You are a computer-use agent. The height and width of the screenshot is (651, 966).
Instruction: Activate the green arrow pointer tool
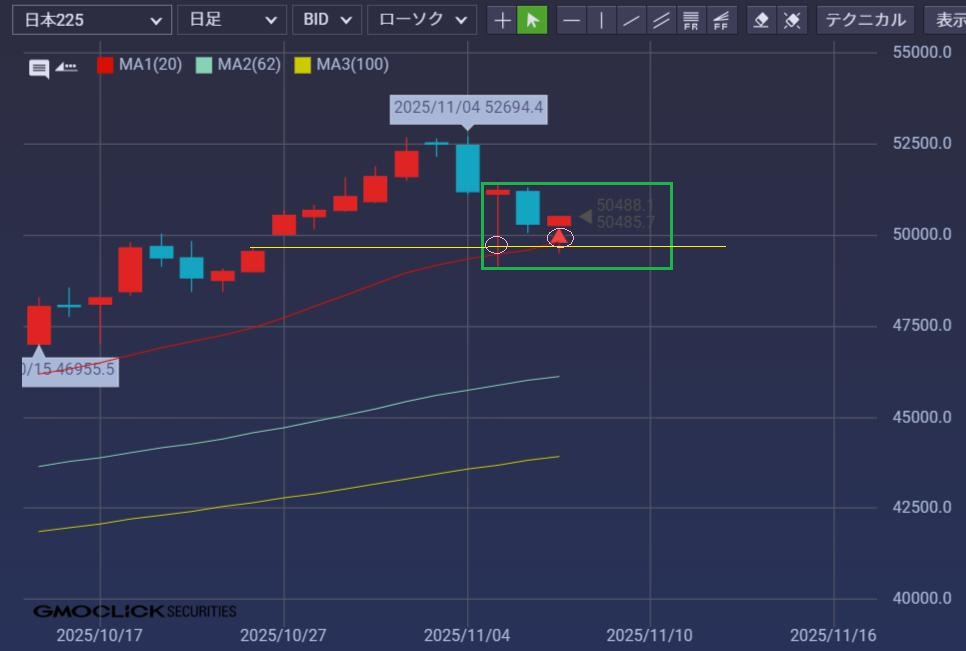[532, 20]
